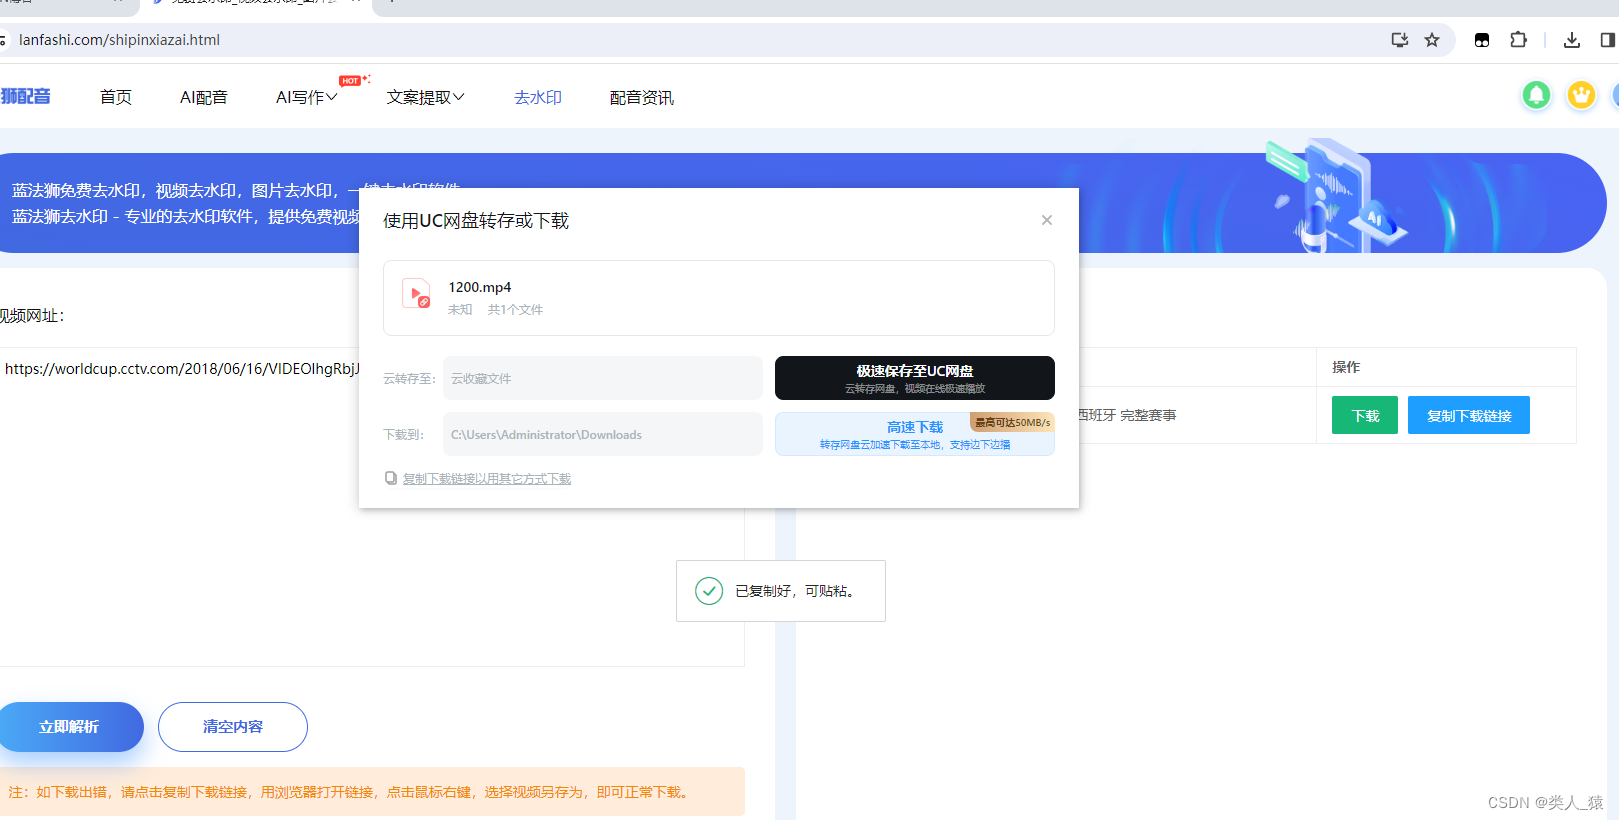Click the 共1个文件 label

coord(515,310)
